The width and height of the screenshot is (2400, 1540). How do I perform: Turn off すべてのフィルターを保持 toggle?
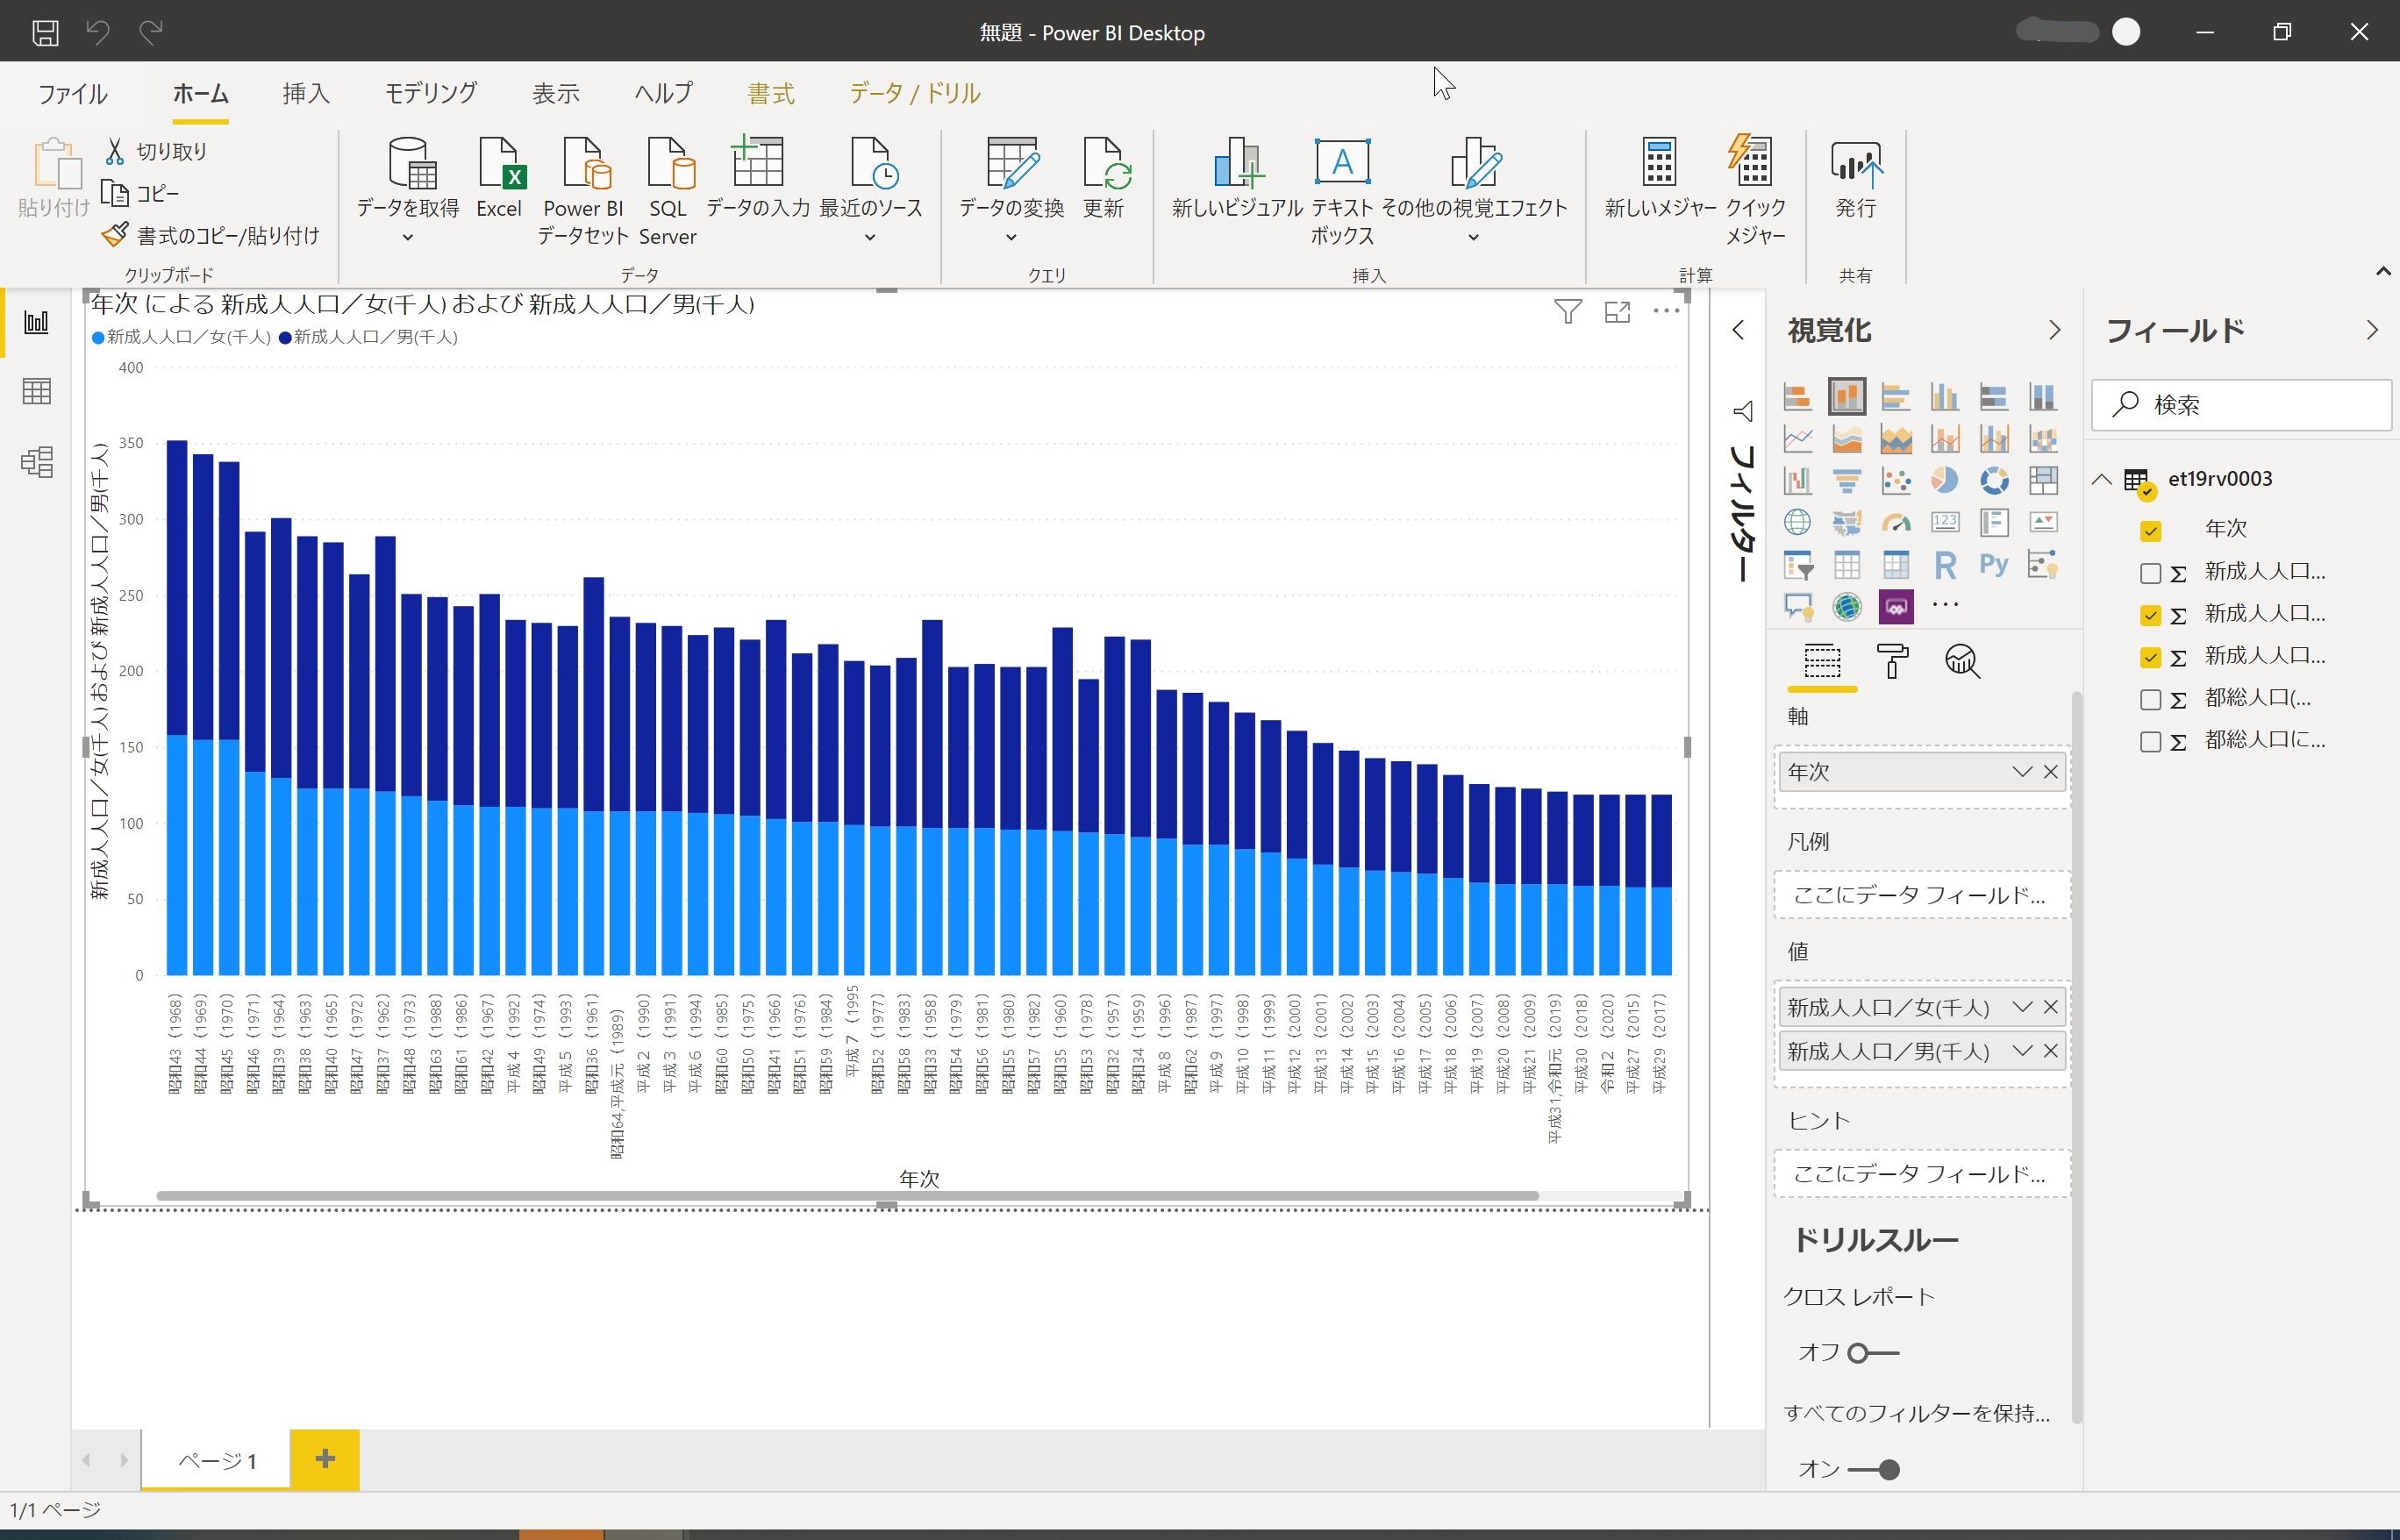pyautogui.click(x=1873, y=1469)
